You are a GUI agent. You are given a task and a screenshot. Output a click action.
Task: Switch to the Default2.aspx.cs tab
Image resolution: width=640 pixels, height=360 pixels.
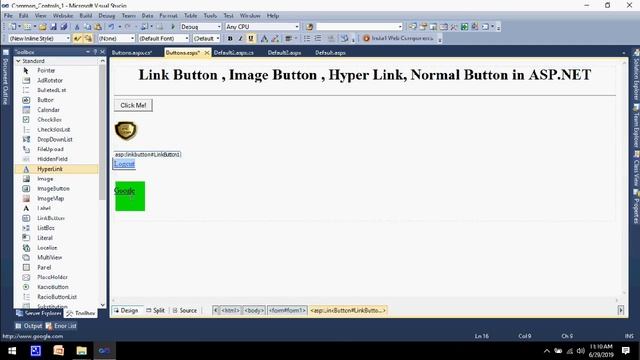coord(234,53)
